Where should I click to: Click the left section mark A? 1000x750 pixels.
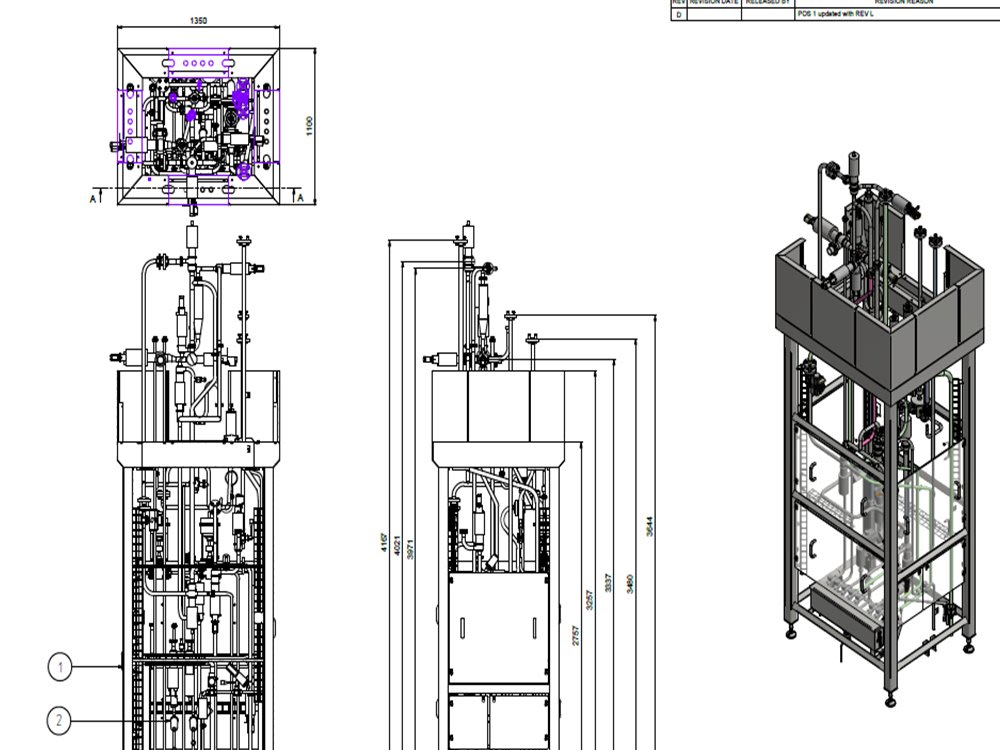(x=92, y=199)
